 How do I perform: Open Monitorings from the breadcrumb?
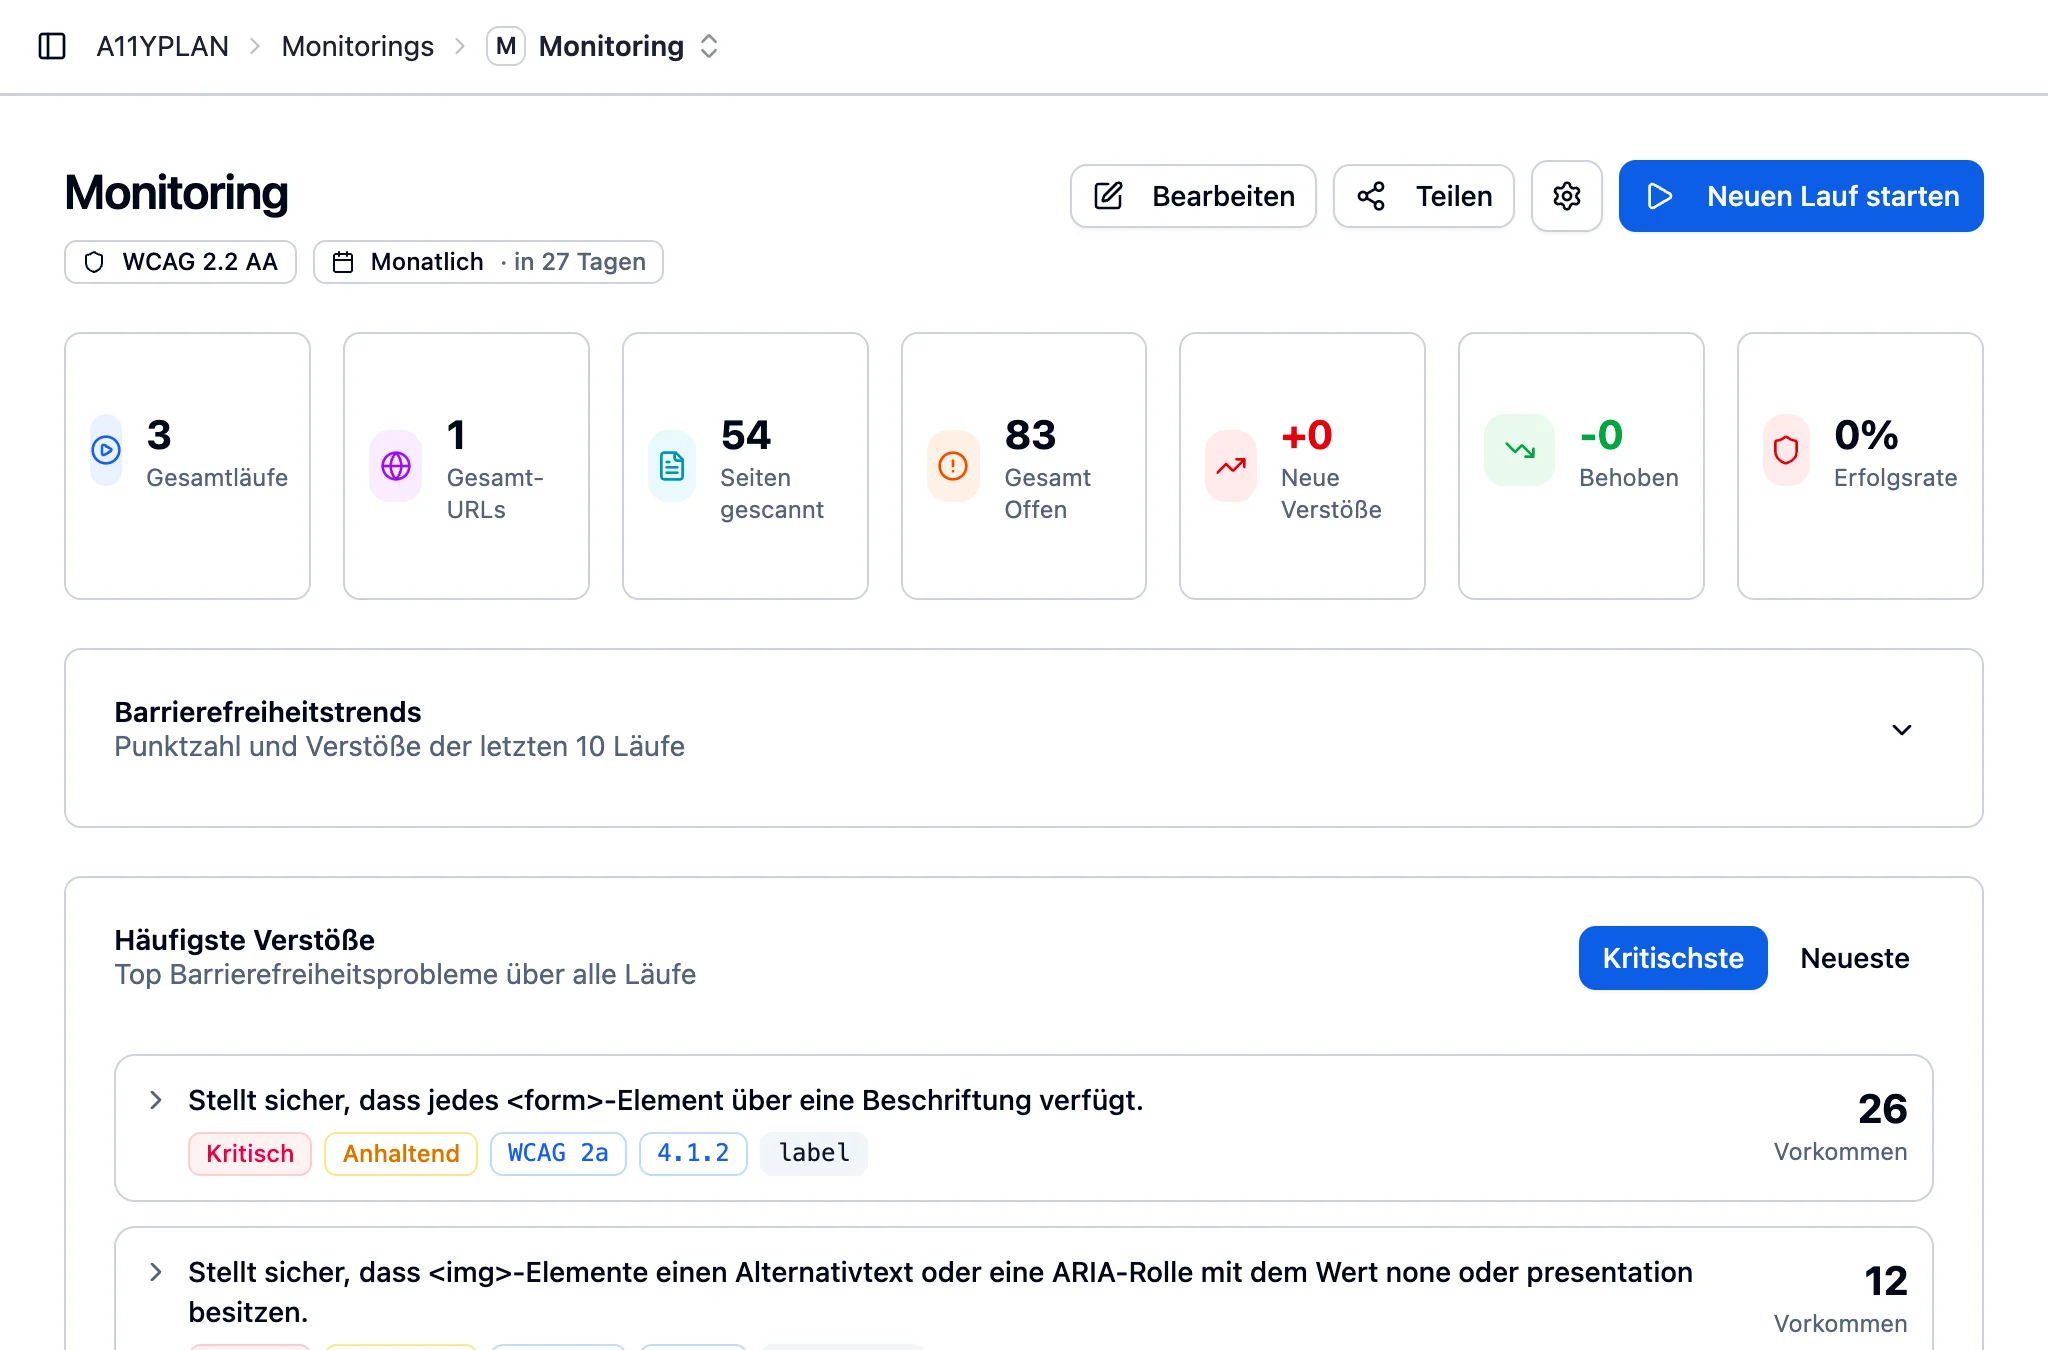click(357, 46)
